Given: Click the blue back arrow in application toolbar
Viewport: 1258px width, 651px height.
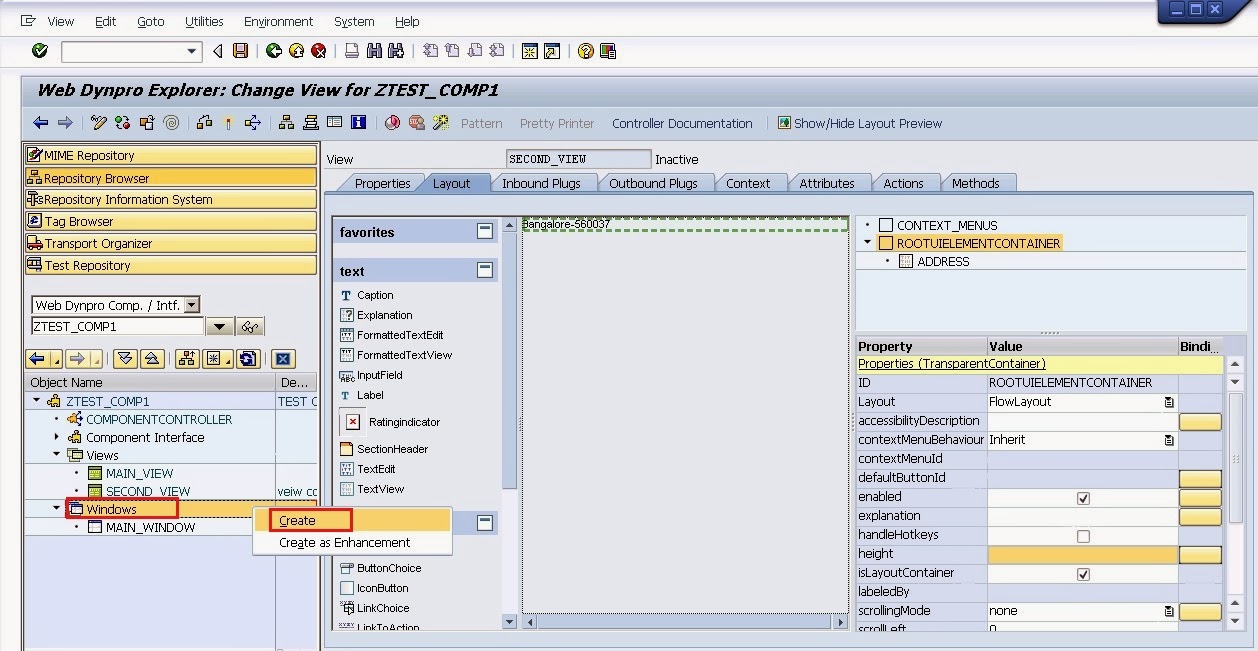Looking at the screenshot, I should coord(41,123).
